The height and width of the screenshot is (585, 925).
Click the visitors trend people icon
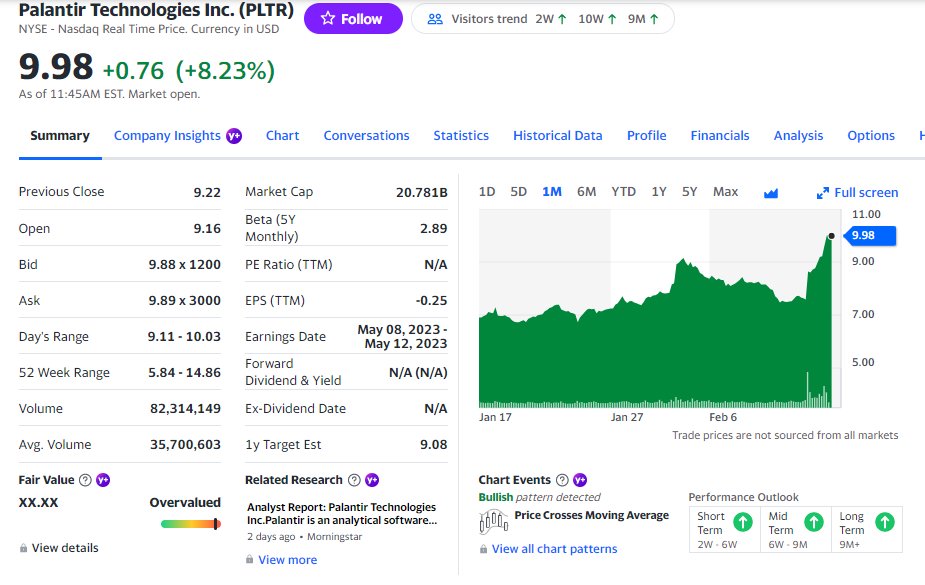coord(435,19)
